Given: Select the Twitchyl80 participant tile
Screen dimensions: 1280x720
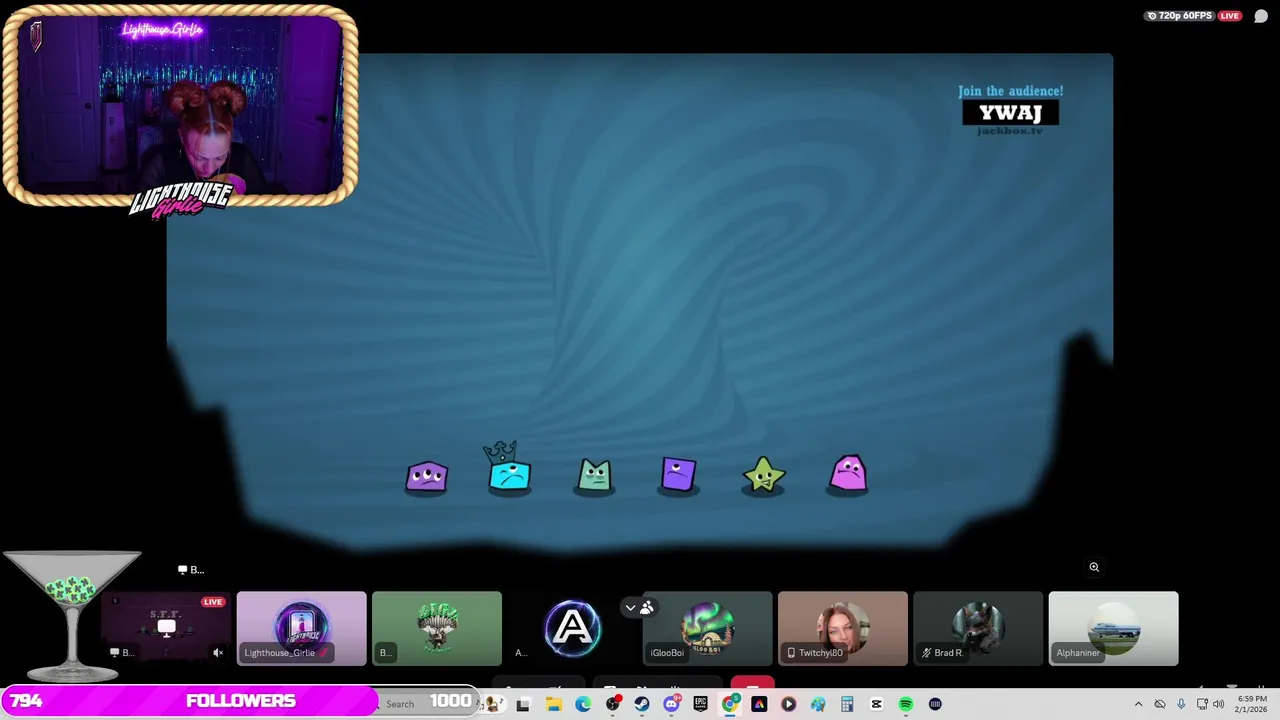Looking at the screenshot, I should 843,628.
